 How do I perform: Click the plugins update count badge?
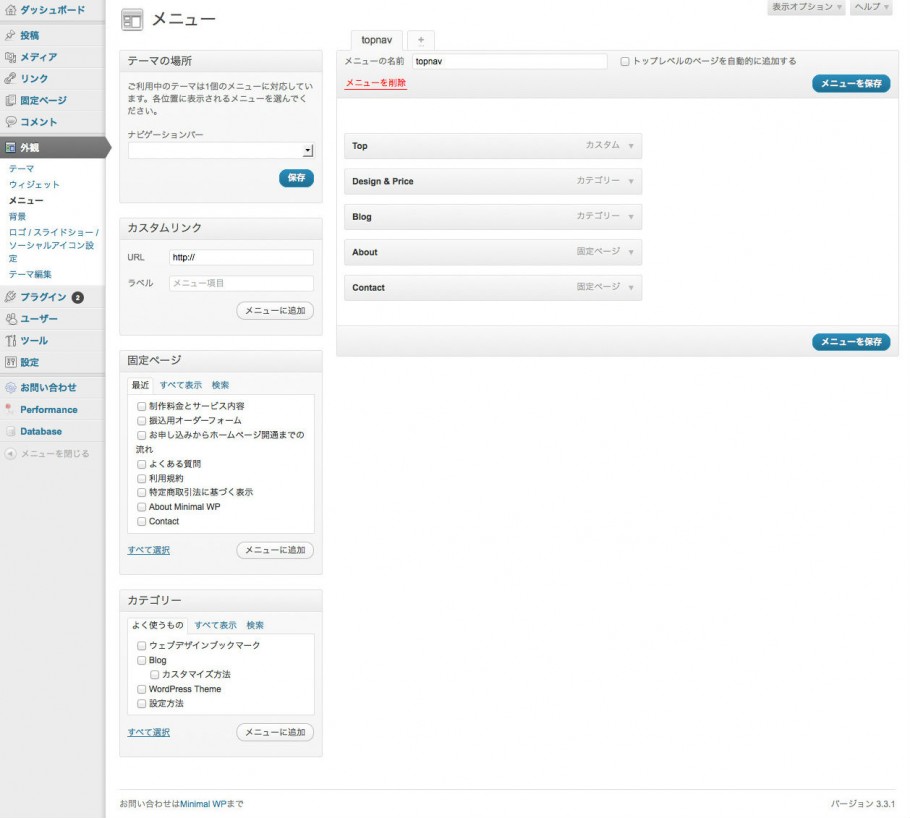pyautogui.click(x=78, y=298)
